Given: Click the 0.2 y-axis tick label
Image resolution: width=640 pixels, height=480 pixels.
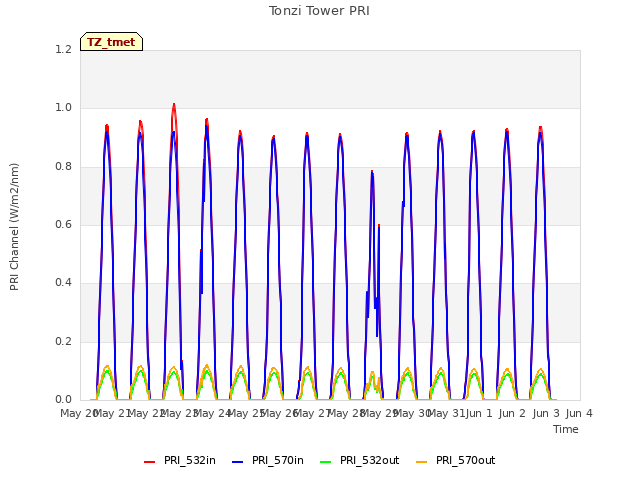Looking at the screenshot, I should pyautogui.click(x=63, y=341).
